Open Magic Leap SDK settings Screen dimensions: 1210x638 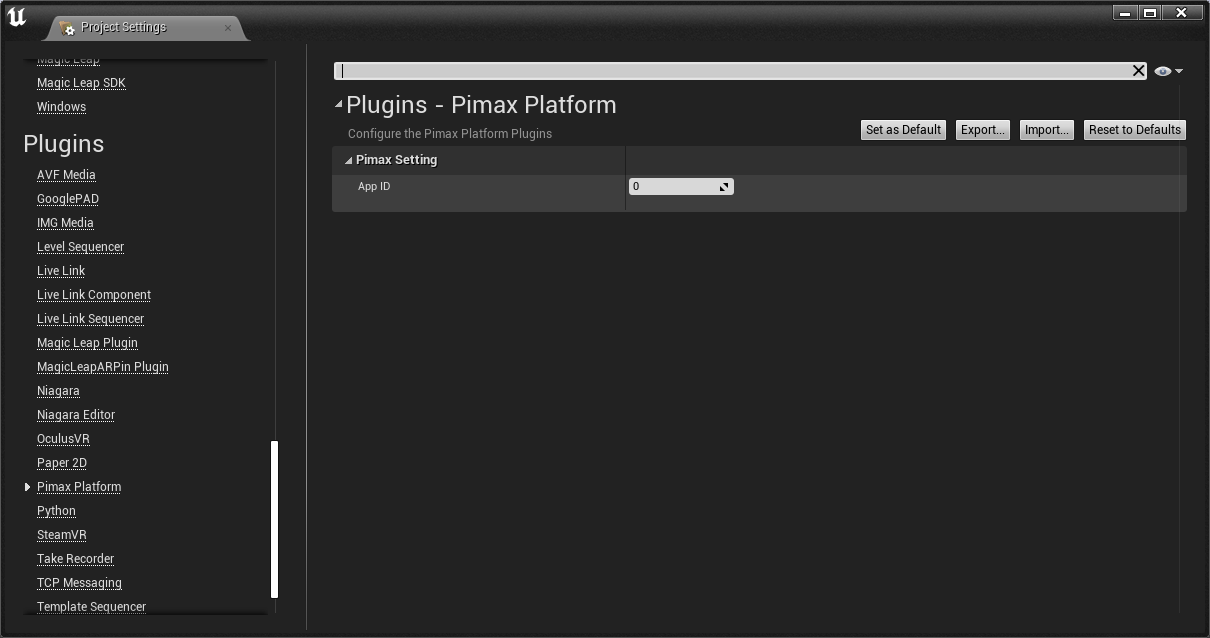[81, 83]
